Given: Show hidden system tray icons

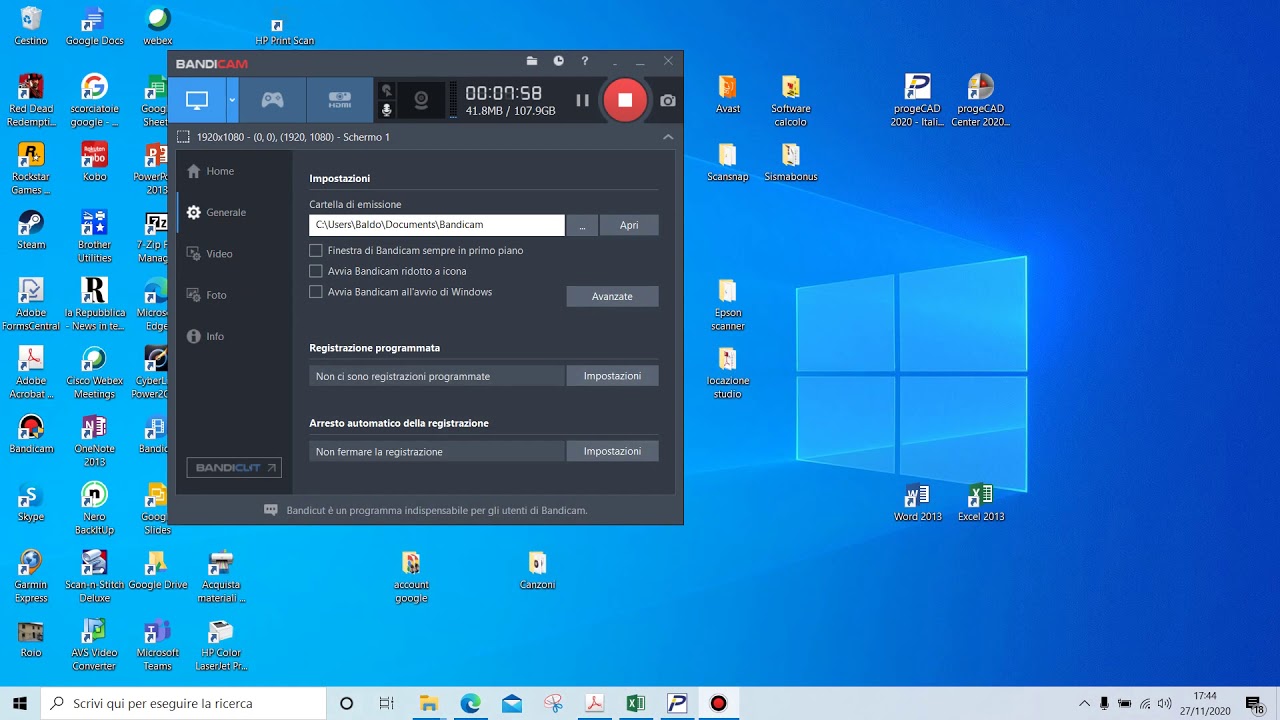Looking at the screenshot, I should coord(1084,703).
